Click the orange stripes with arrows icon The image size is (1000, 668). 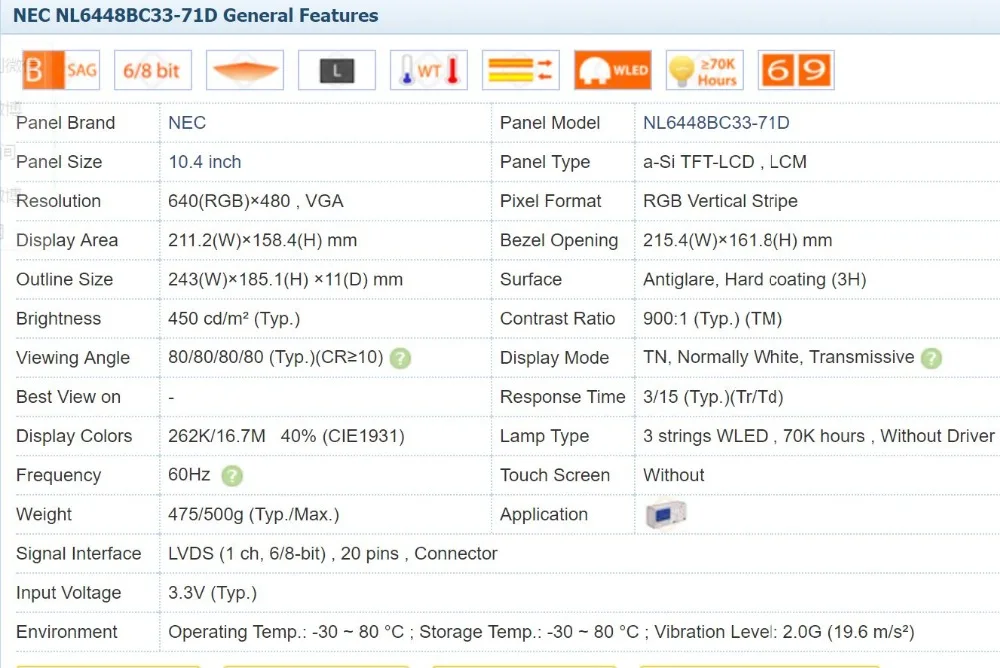pos(520,70)
